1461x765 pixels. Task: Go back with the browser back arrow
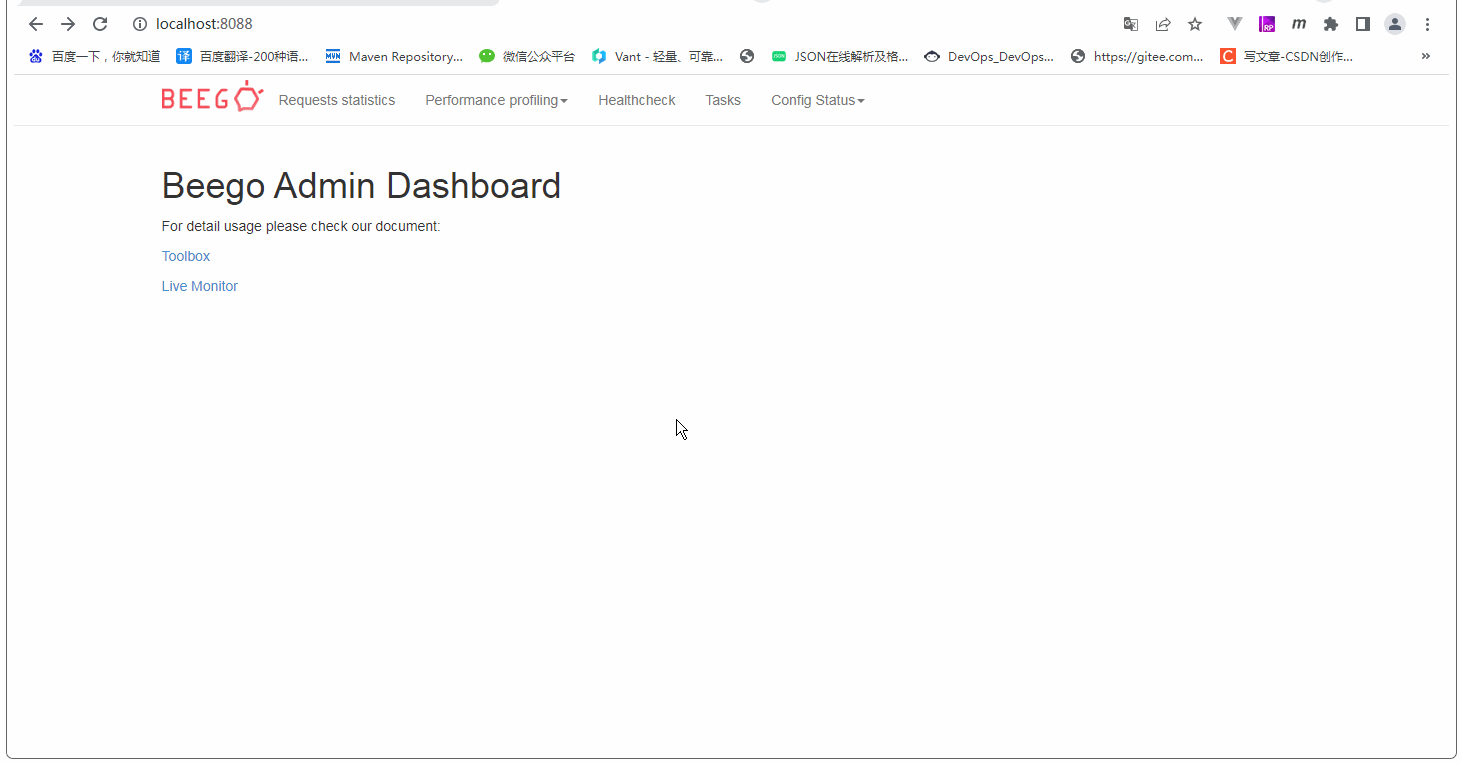tap(36, 24)
